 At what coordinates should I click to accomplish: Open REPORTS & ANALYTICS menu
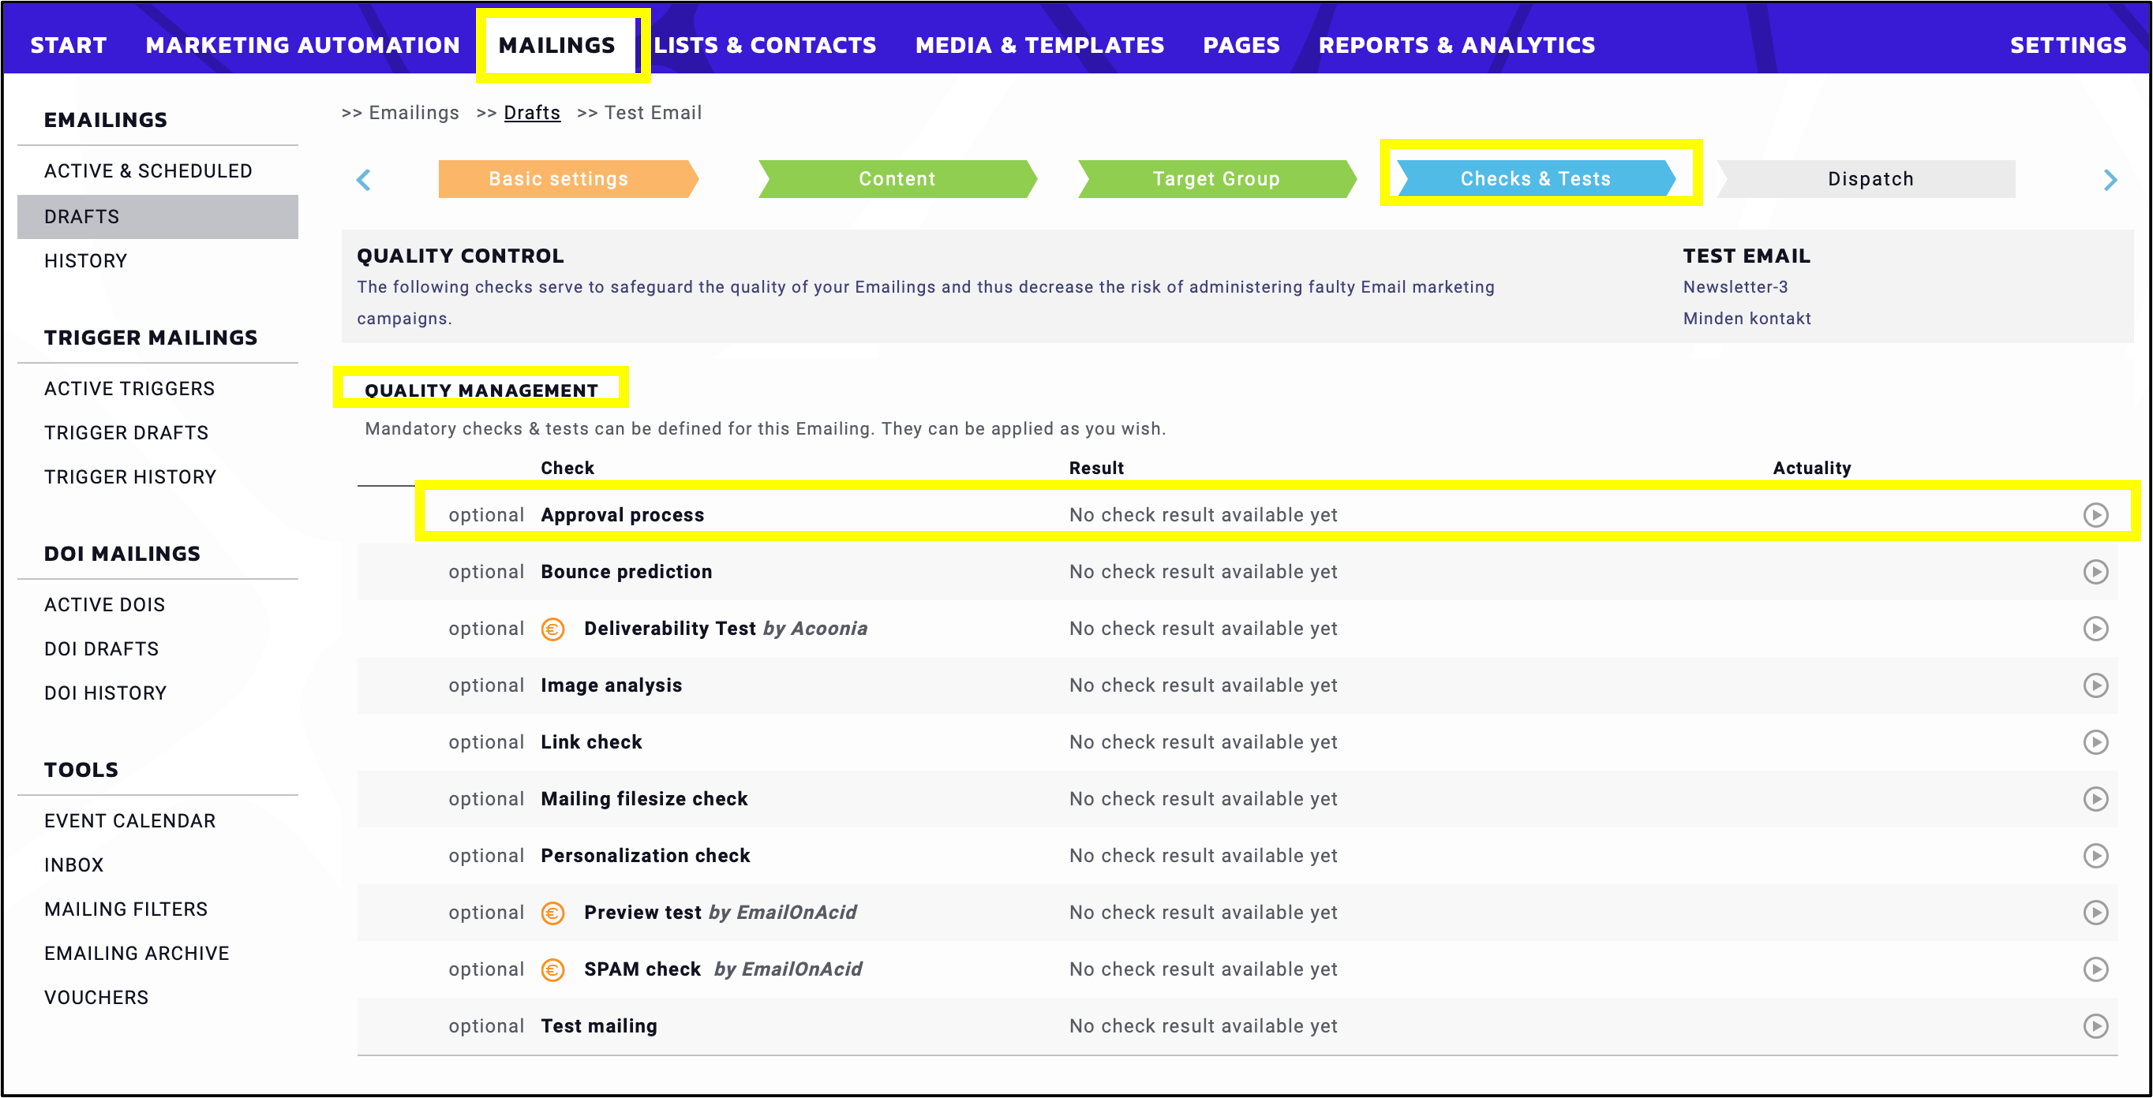click(1457, 45)
